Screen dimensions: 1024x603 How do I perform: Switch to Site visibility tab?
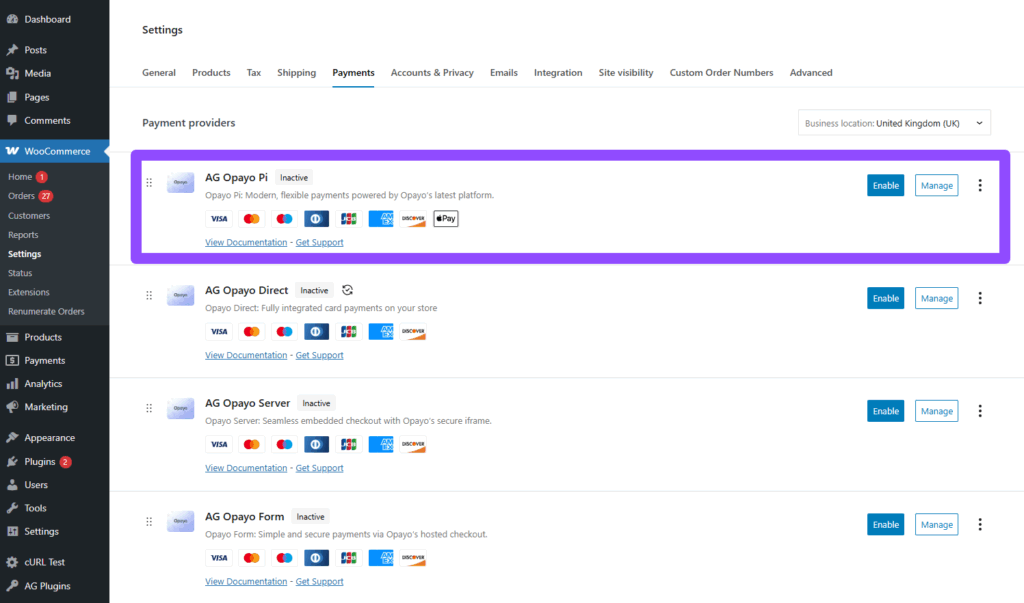tap(626, 73)
